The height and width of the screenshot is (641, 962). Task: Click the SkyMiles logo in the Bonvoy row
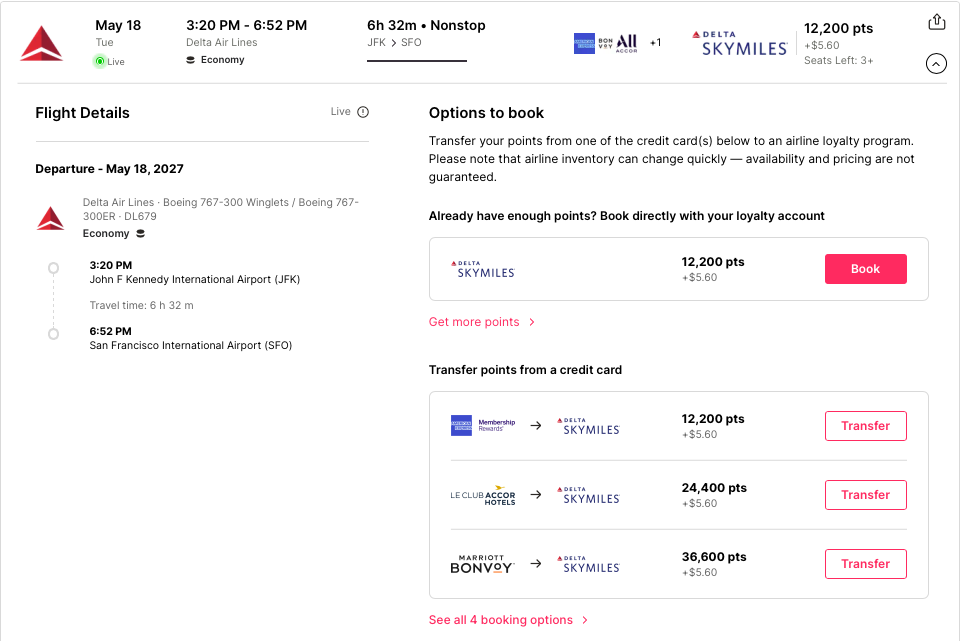click(x=588, y=564)
